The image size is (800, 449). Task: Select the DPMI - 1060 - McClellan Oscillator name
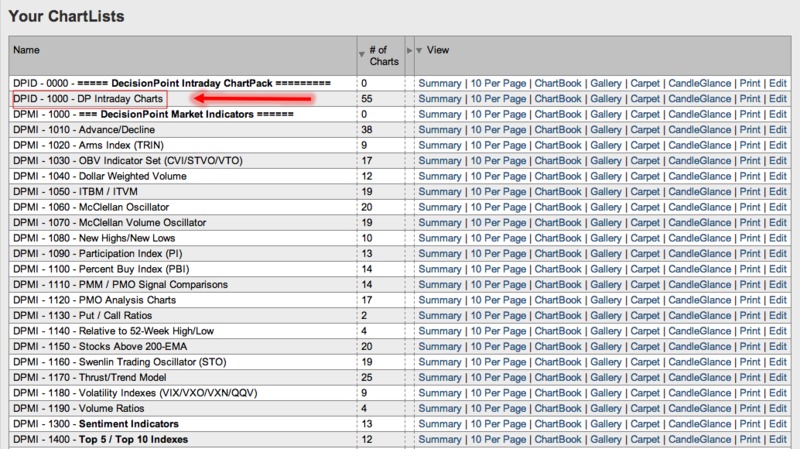click(x=91, y=207)
